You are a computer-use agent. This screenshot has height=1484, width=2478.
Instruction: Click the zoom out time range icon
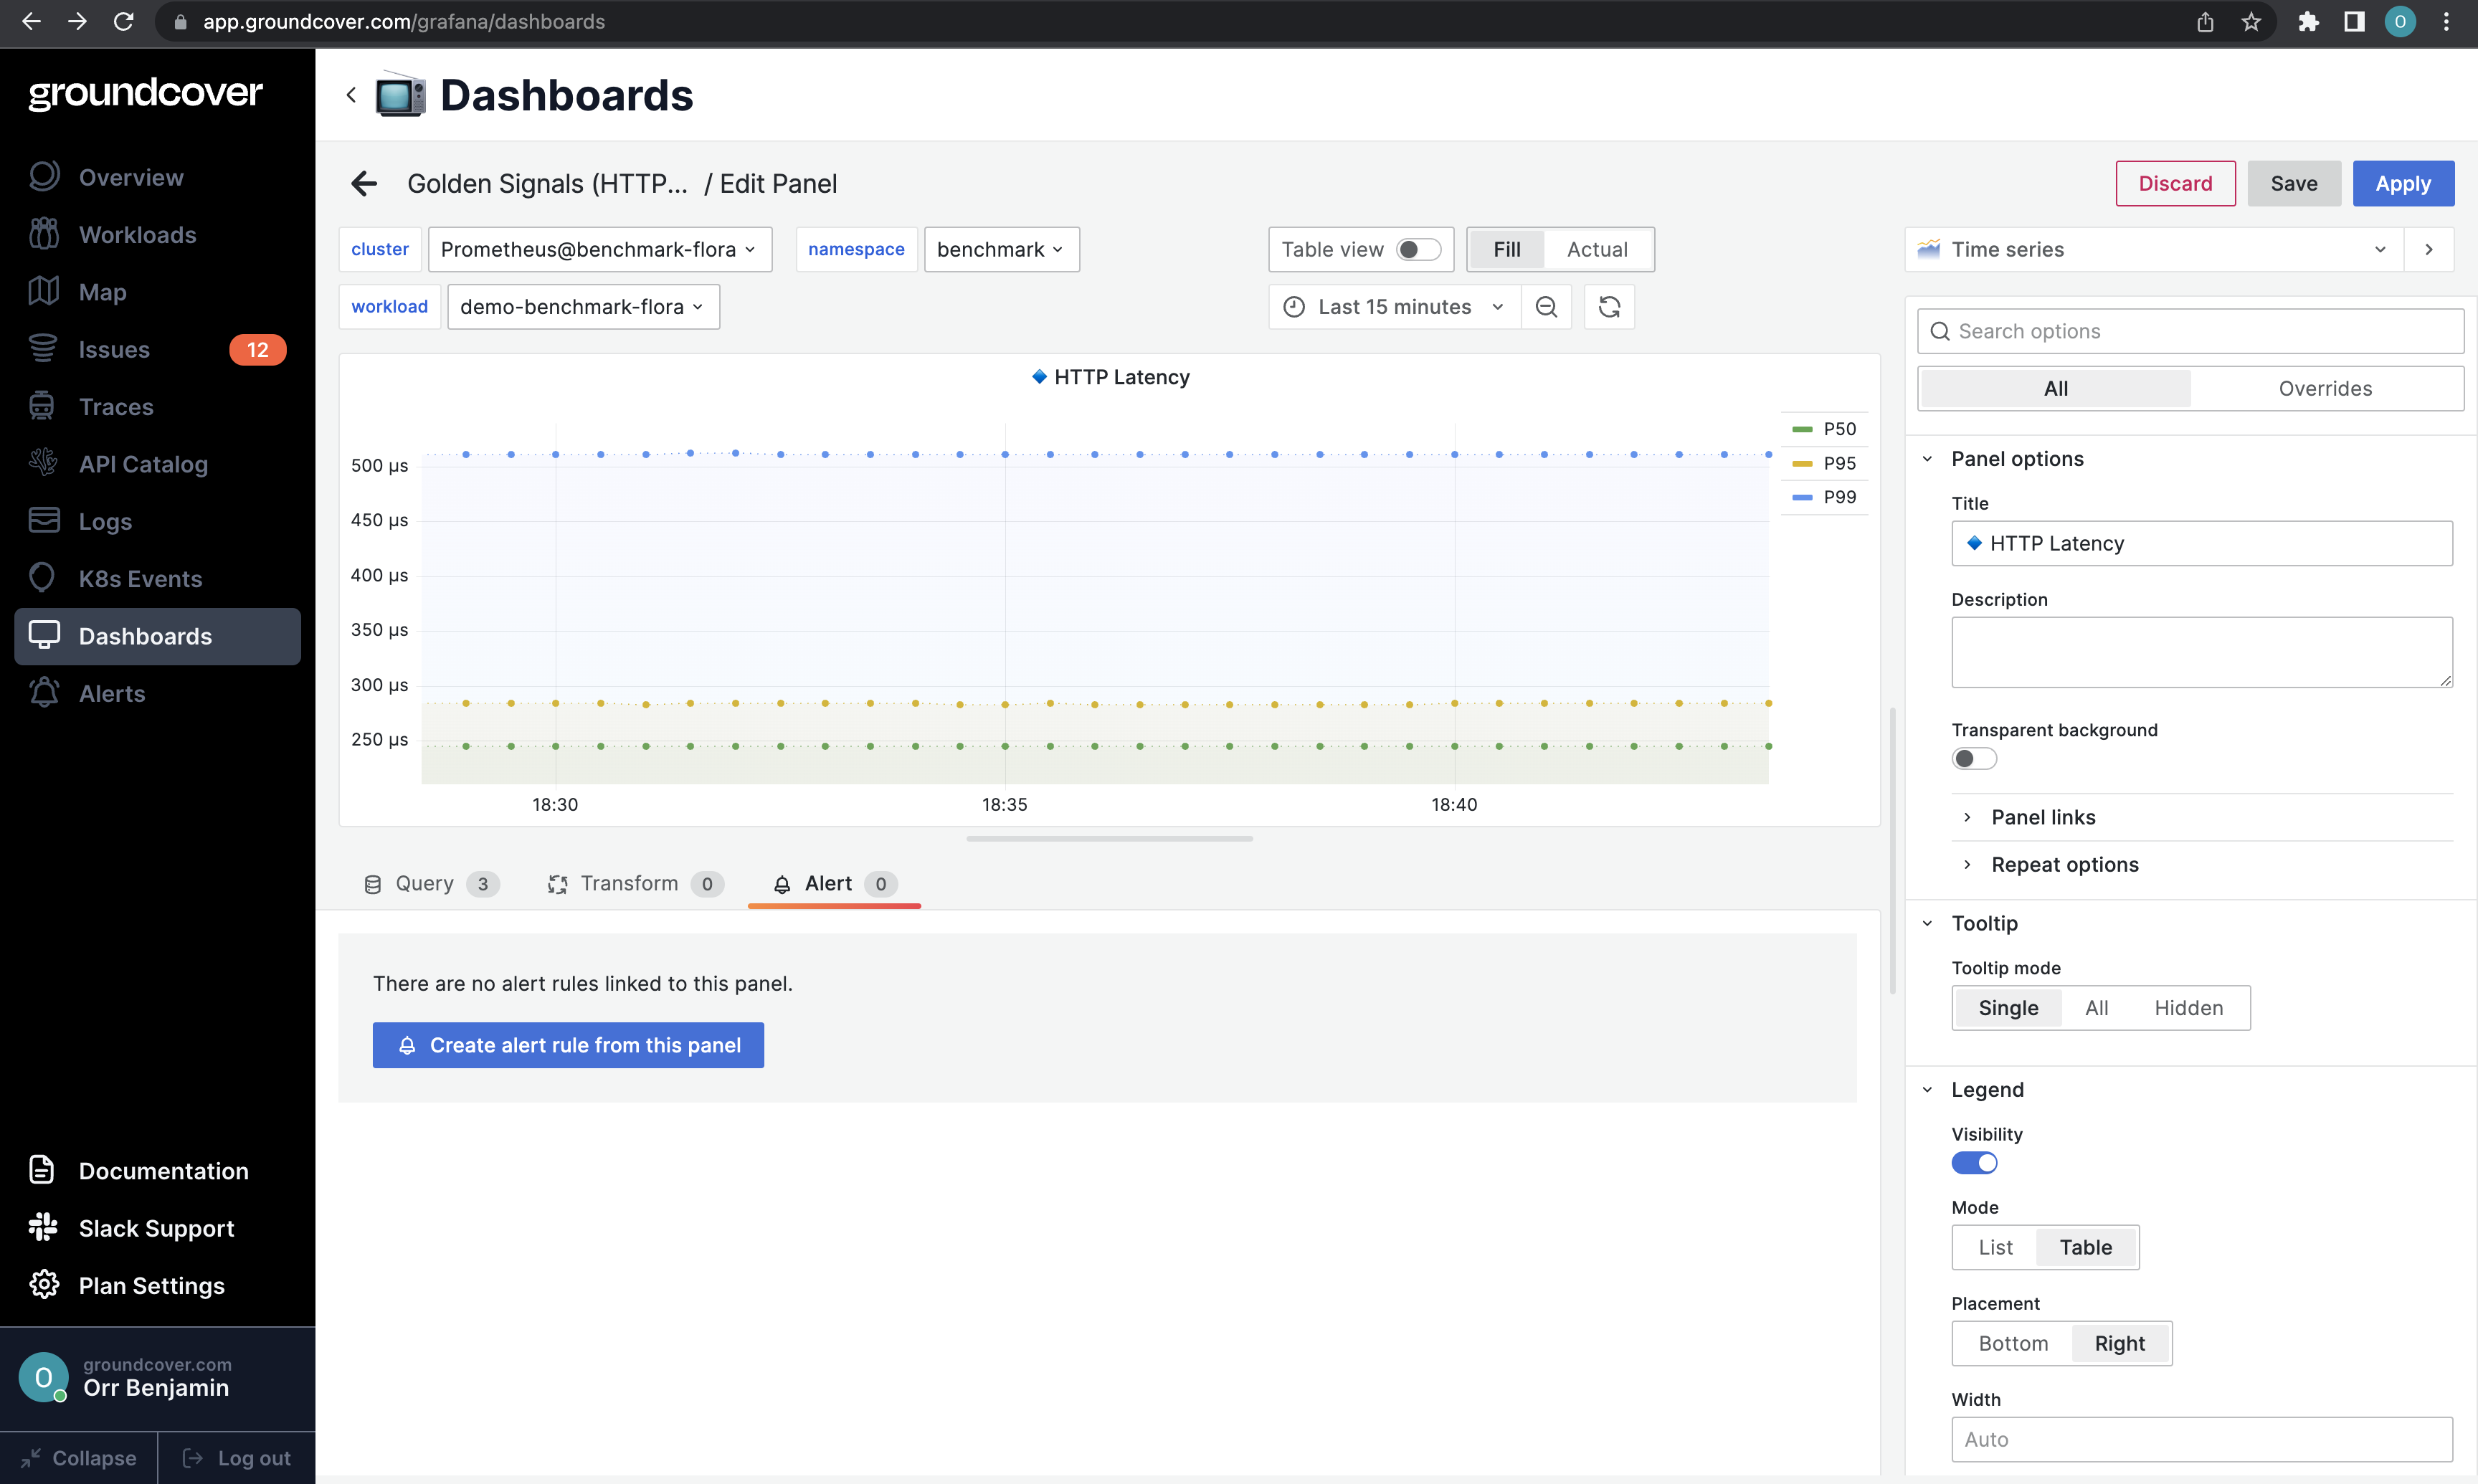(1546, 307)
